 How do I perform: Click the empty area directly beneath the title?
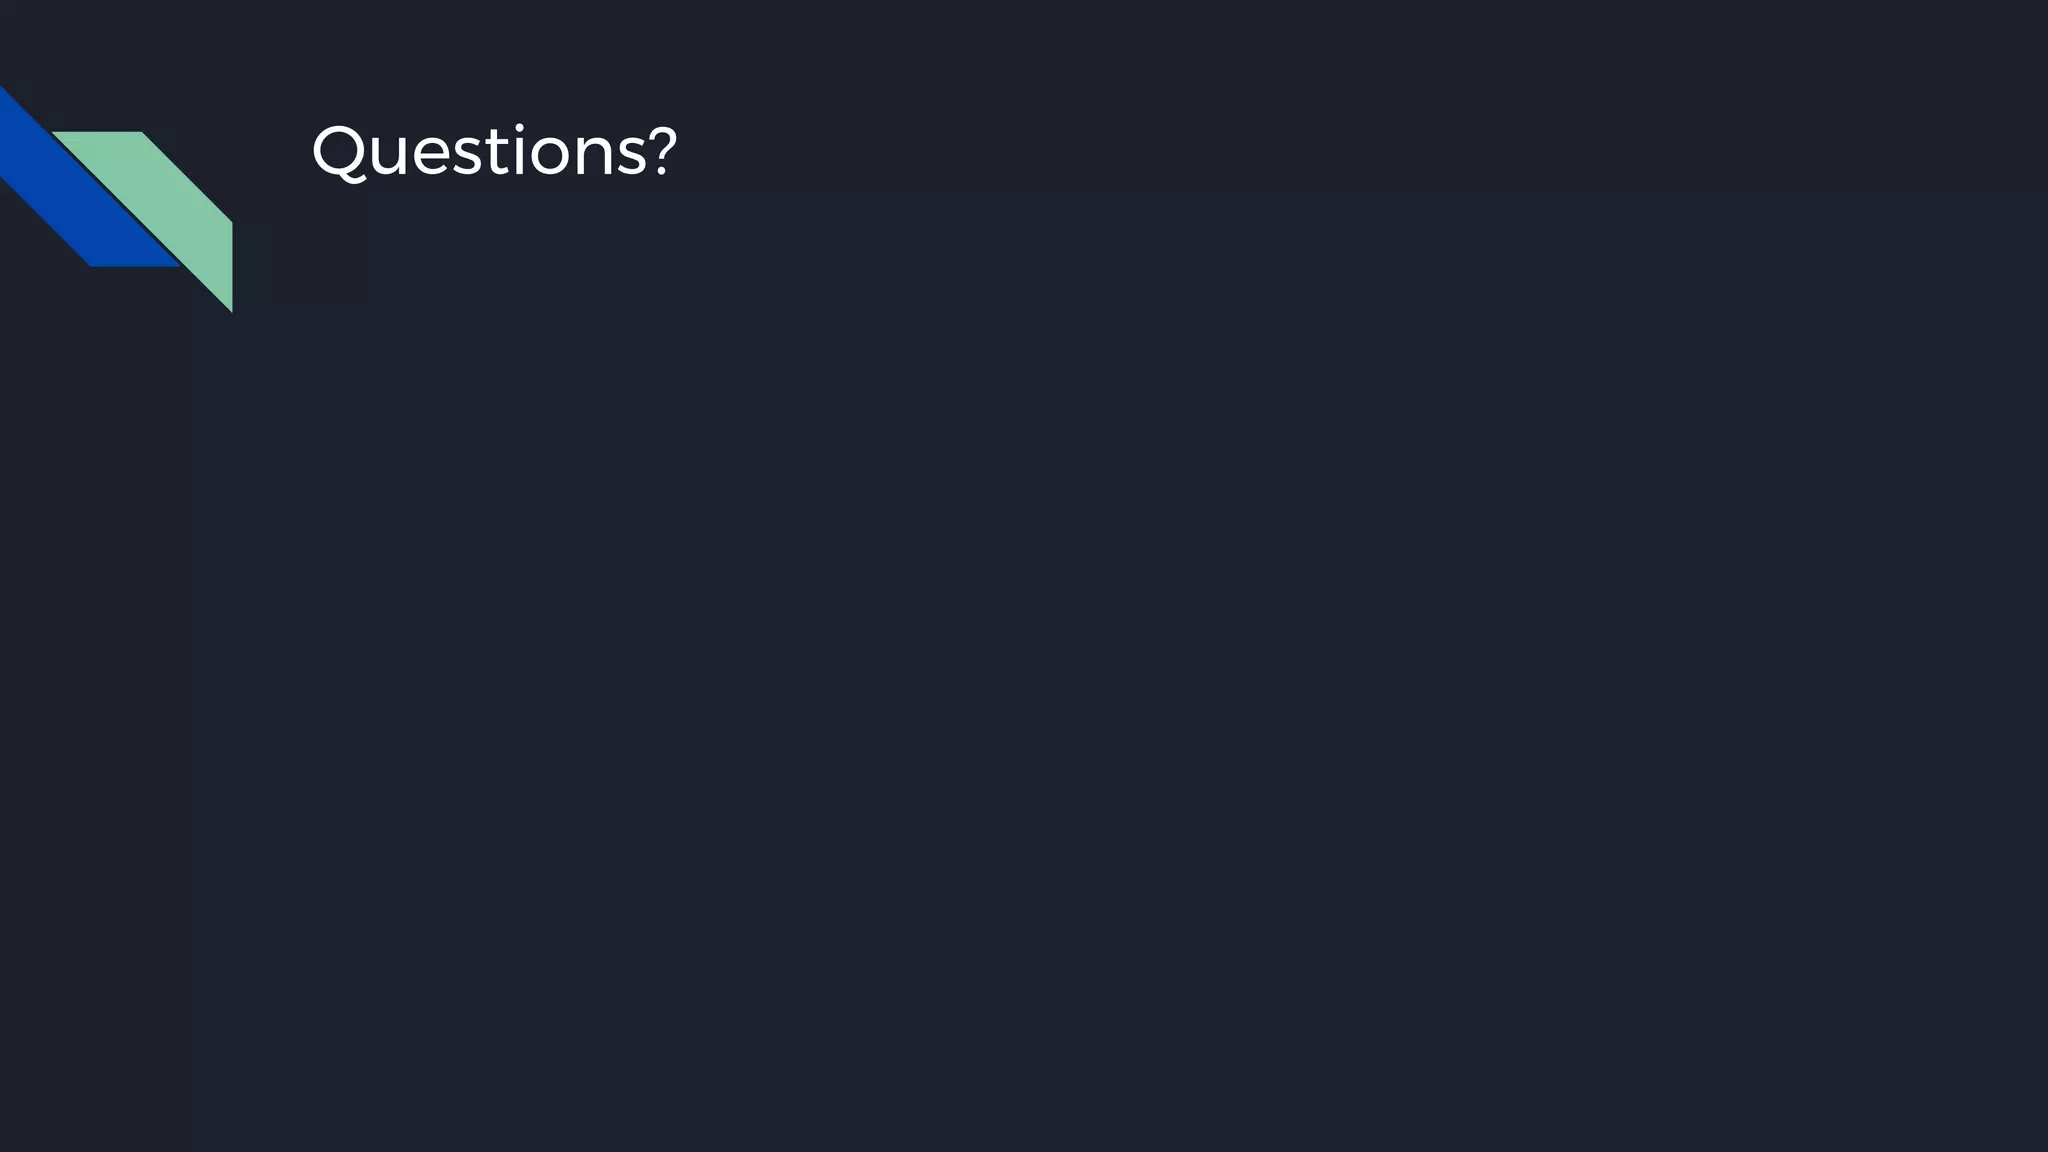coord(494,260)
